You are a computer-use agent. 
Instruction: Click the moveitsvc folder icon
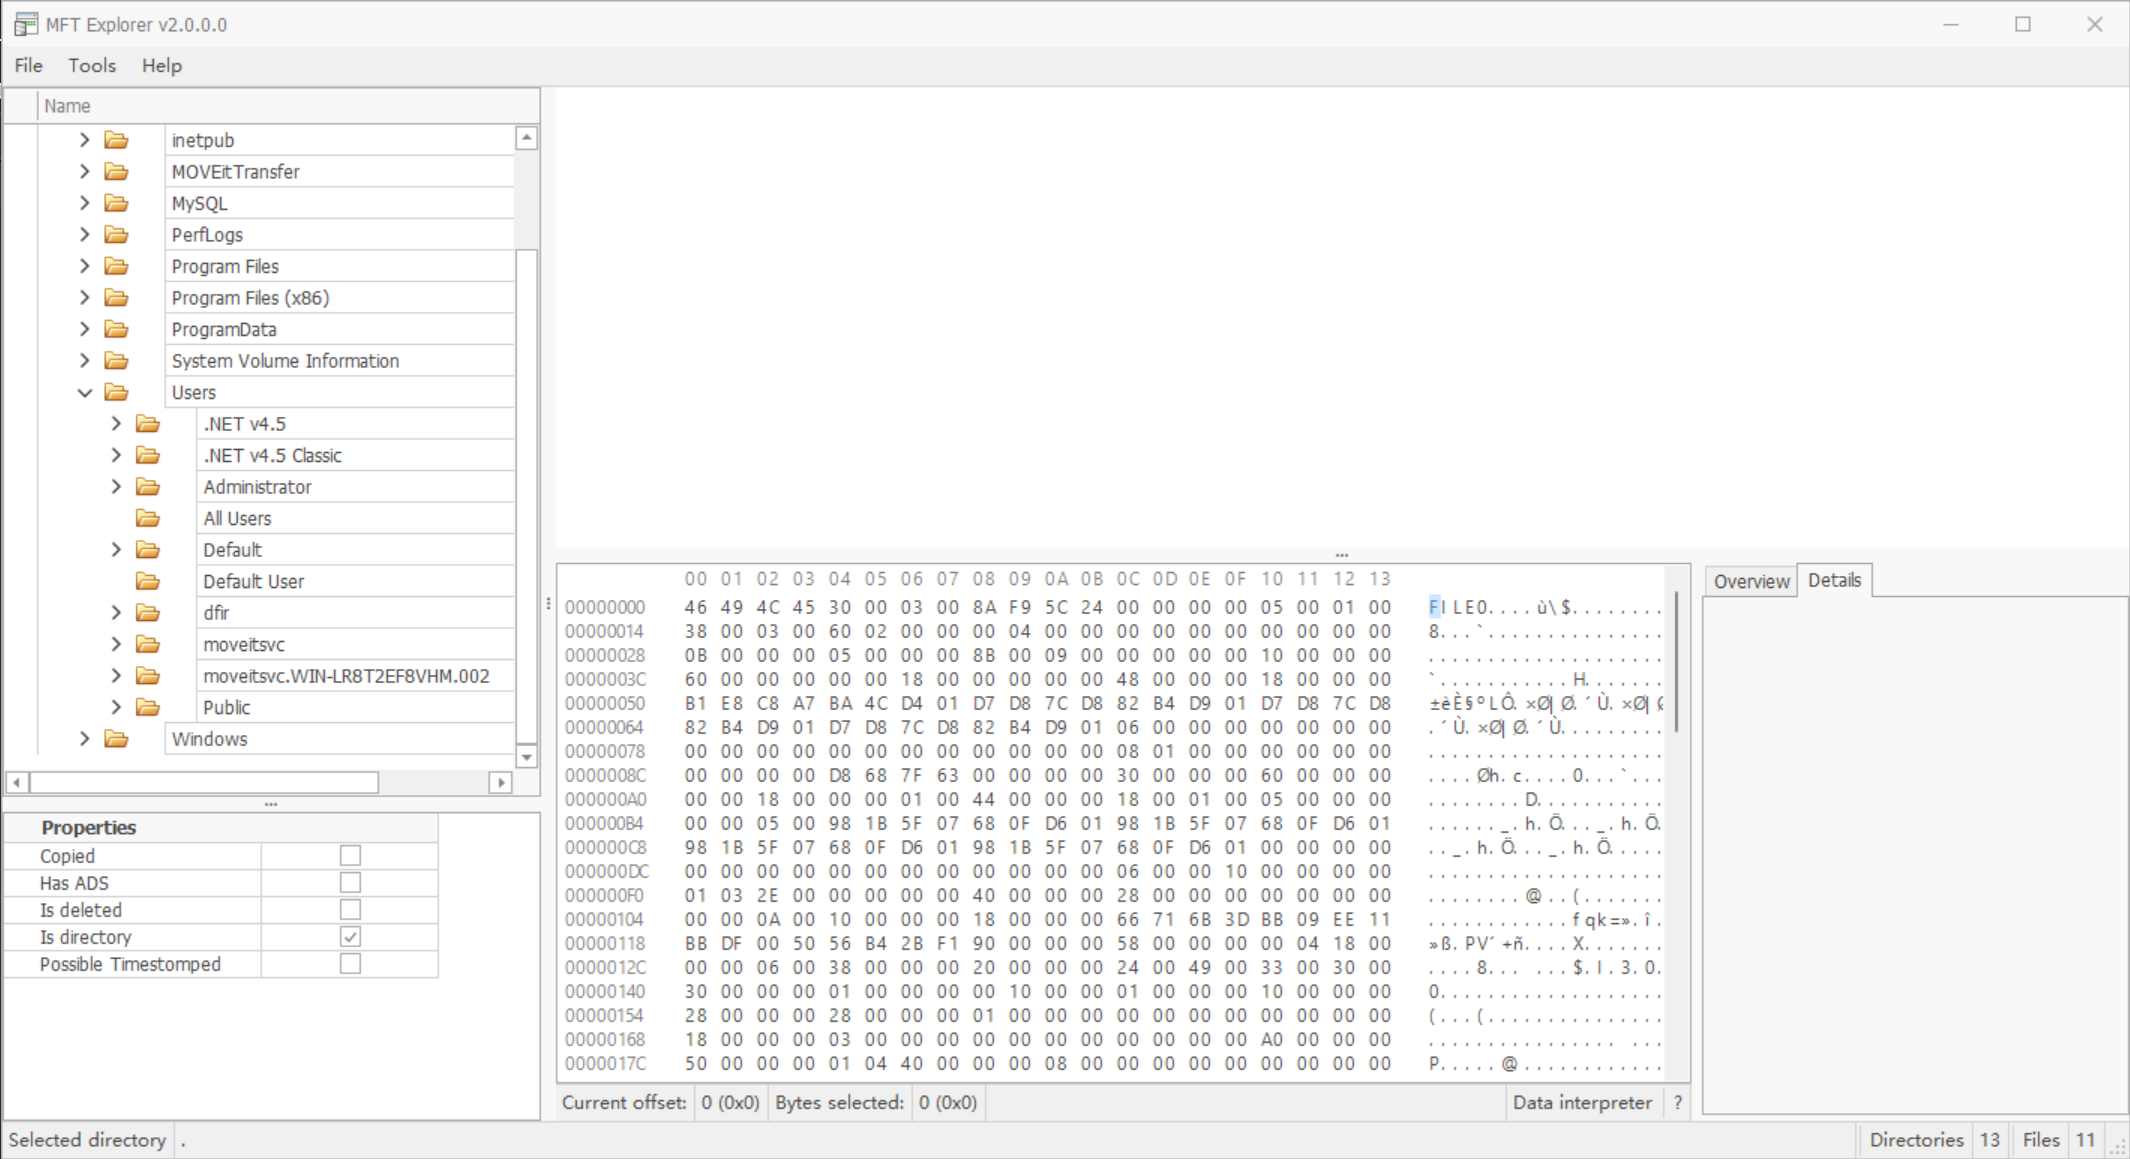click(148, 644)
